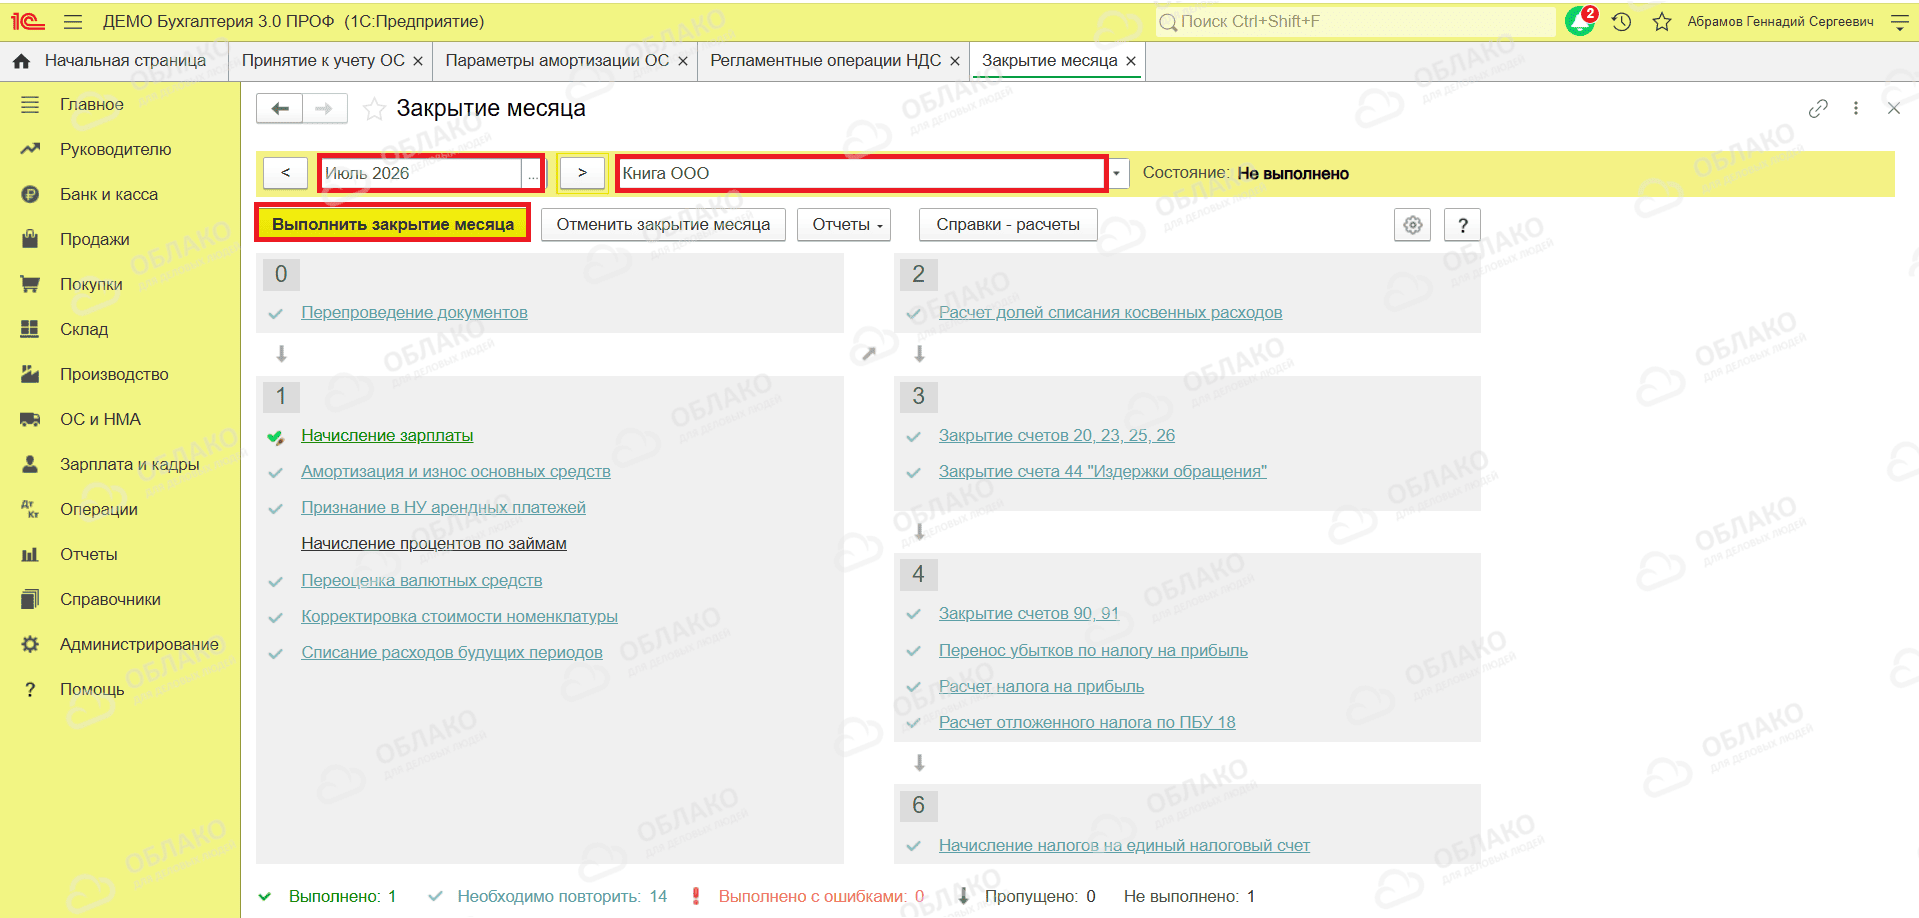Viewport: 1919px width, 918px height.
Task: Open the form's three-dot more menu
Action: point(1856,108)
